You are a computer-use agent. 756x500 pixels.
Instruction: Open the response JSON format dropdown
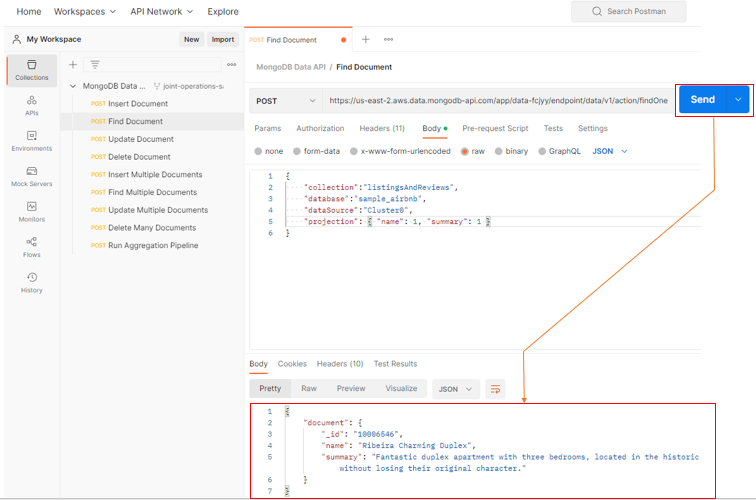(456, 389)
